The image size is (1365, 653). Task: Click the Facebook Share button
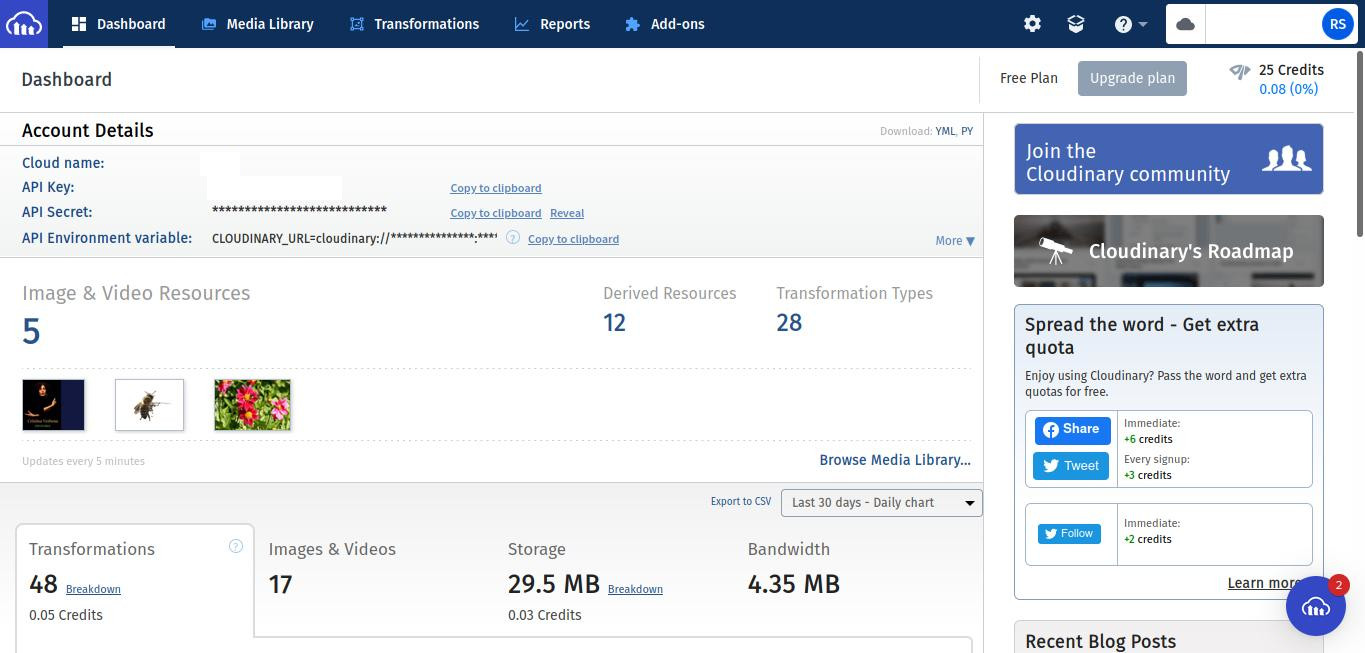[x=1073, y=430]
